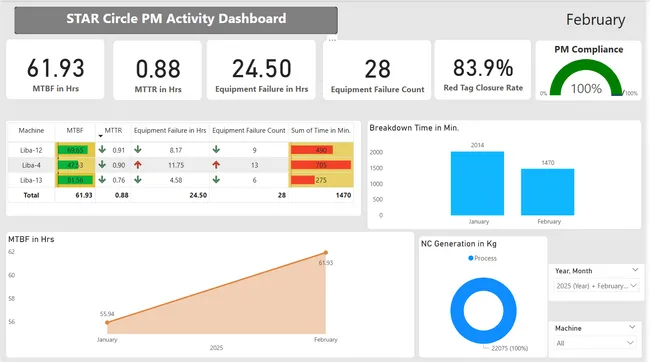Sort table by the MTBF column header

click(x=75, y=130)
